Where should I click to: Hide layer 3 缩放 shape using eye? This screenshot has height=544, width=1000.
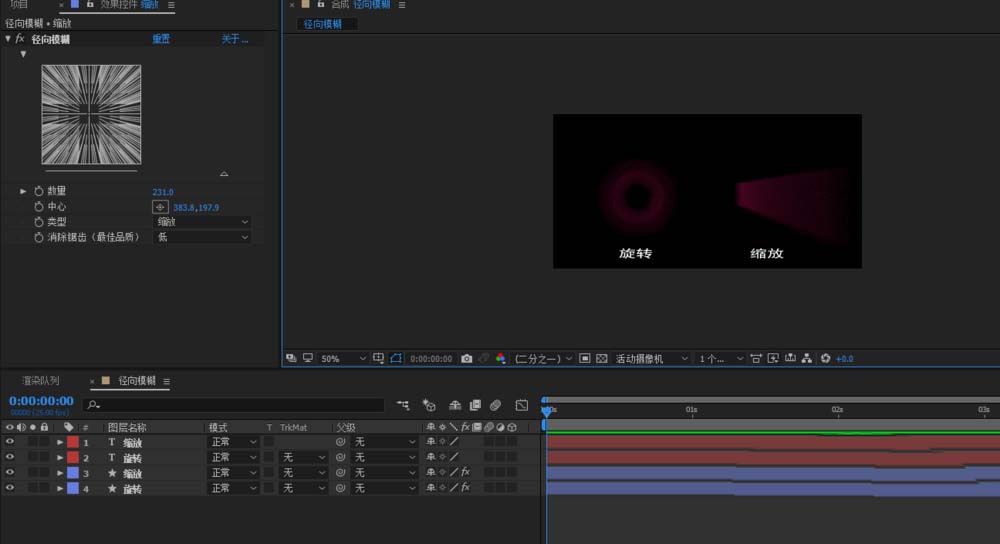click(10, 473)
